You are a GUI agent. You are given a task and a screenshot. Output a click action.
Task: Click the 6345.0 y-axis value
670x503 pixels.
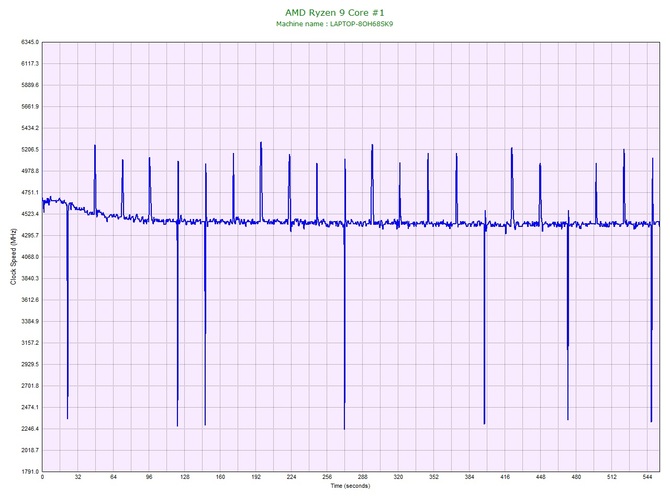click(x=30, y=42)
